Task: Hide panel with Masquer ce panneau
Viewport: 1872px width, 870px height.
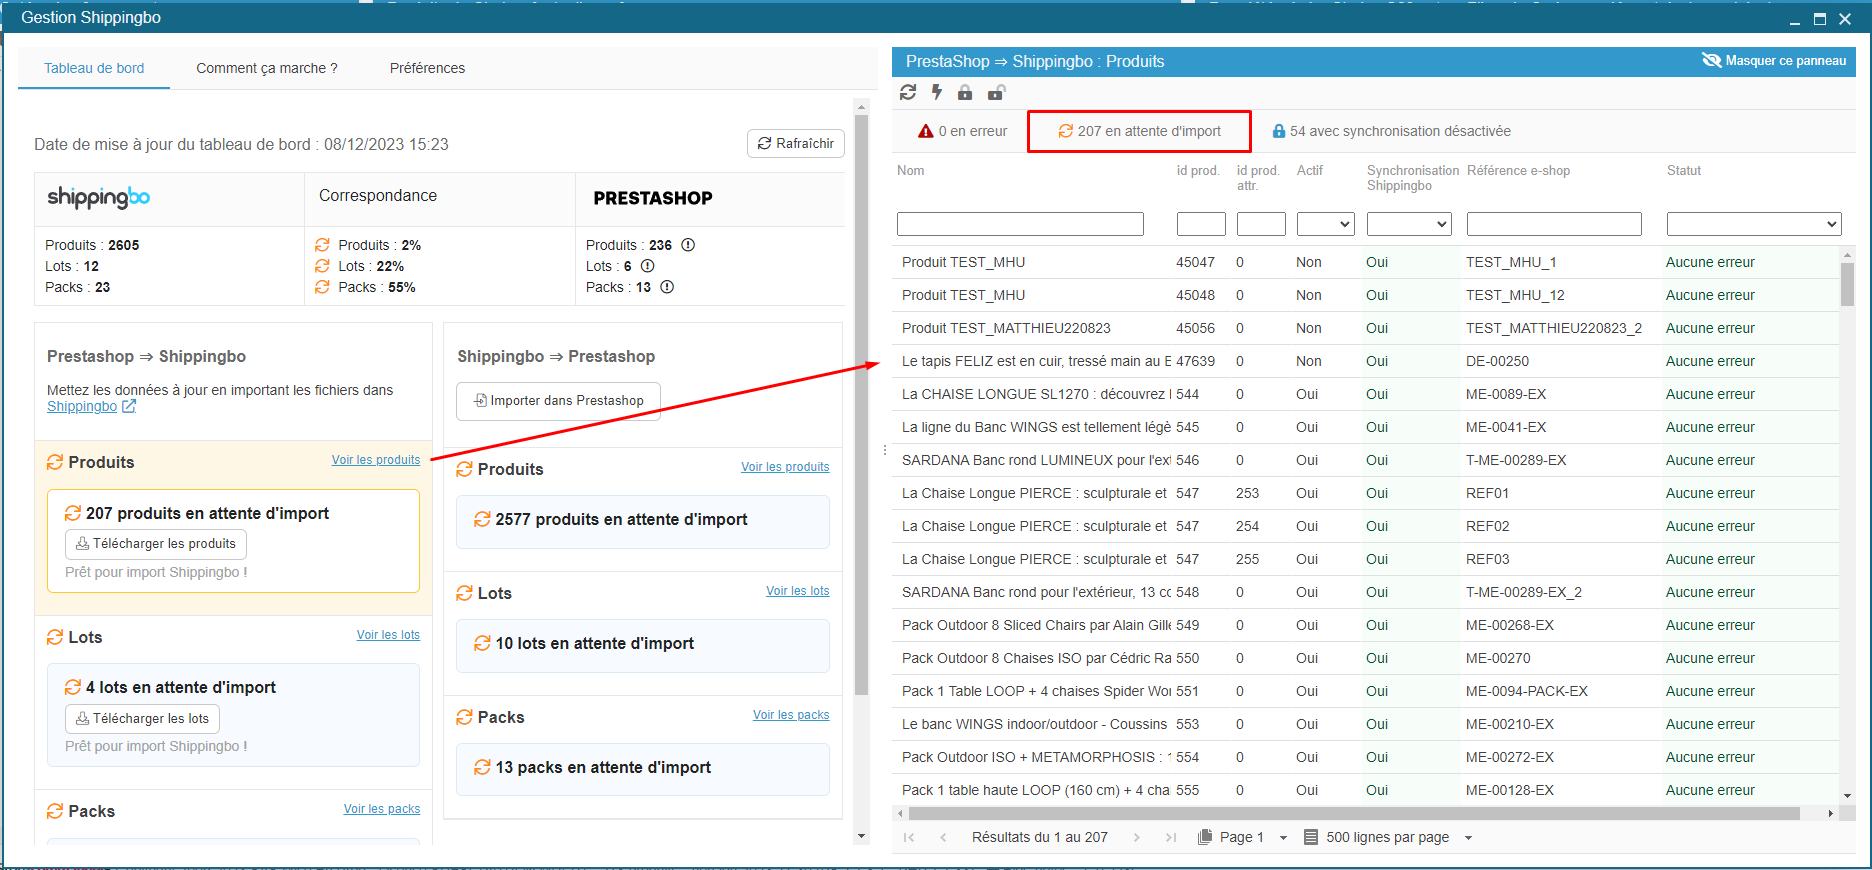Action: [1774, 61]
